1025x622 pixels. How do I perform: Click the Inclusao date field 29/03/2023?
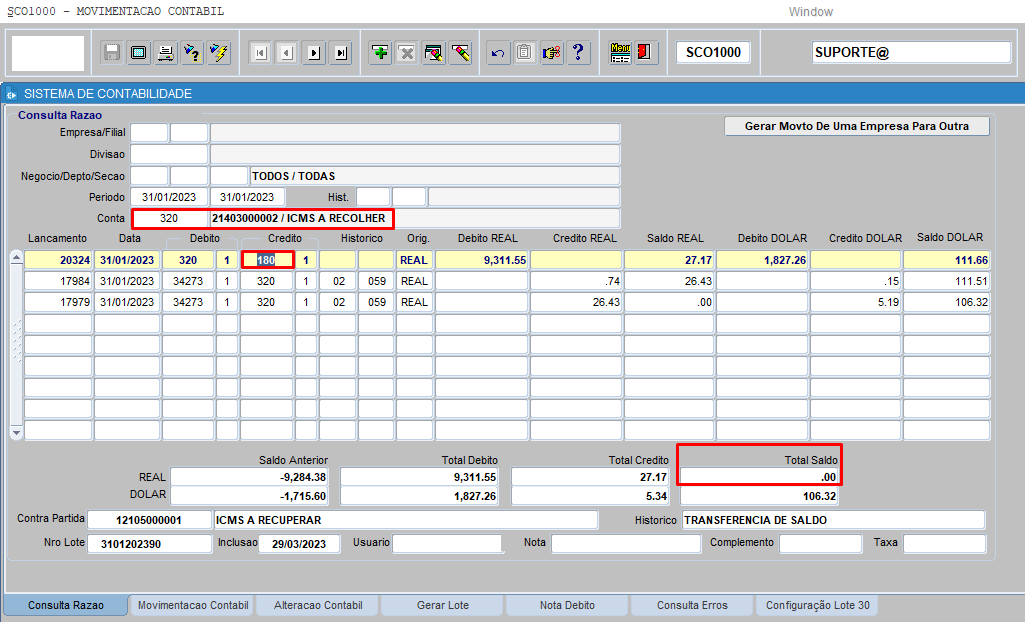[299, 544]
